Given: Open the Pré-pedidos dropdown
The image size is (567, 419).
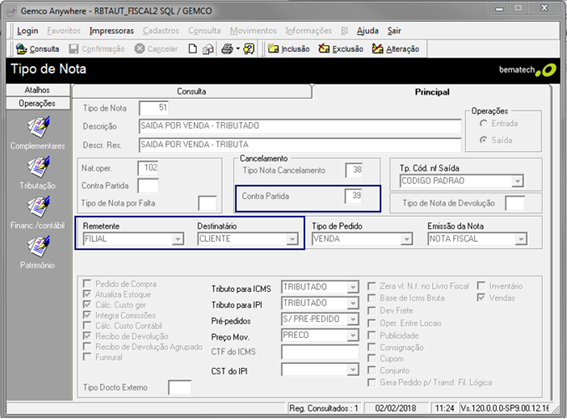Looking at the screenshot, I should [353, 319].
